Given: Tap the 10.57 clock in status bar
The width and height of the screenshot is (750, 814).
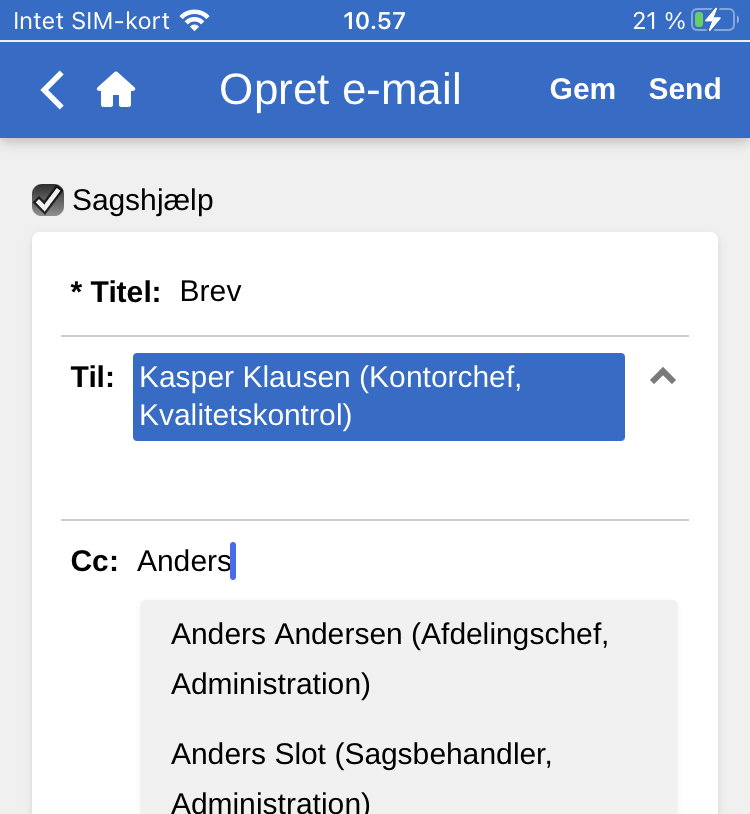Looking at the screenshot, I should [x=374, y=20].
